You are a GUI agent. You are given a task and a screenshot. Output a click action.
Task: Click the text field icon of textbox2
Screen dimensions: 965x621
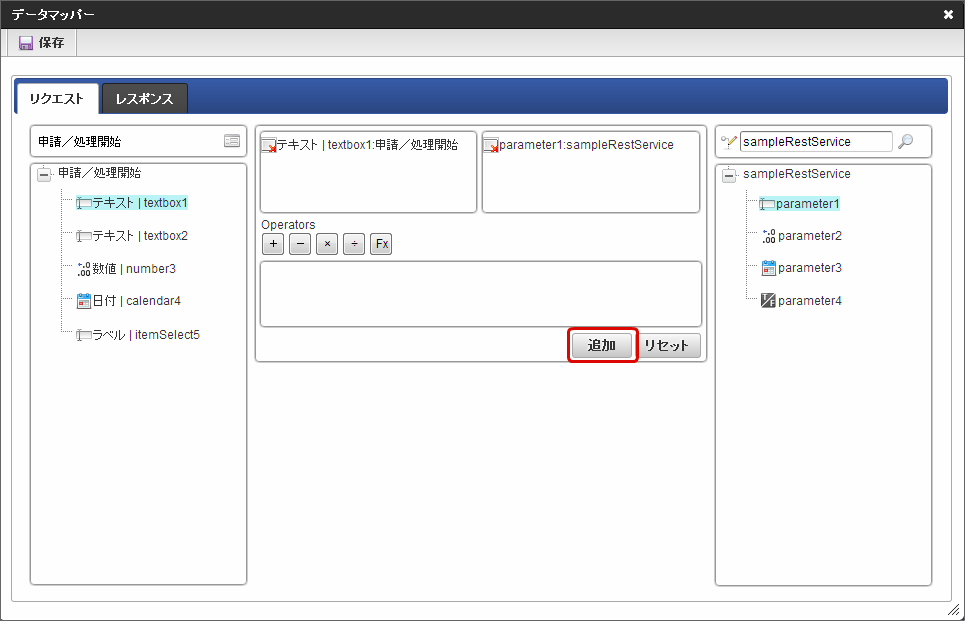(84, 236)
